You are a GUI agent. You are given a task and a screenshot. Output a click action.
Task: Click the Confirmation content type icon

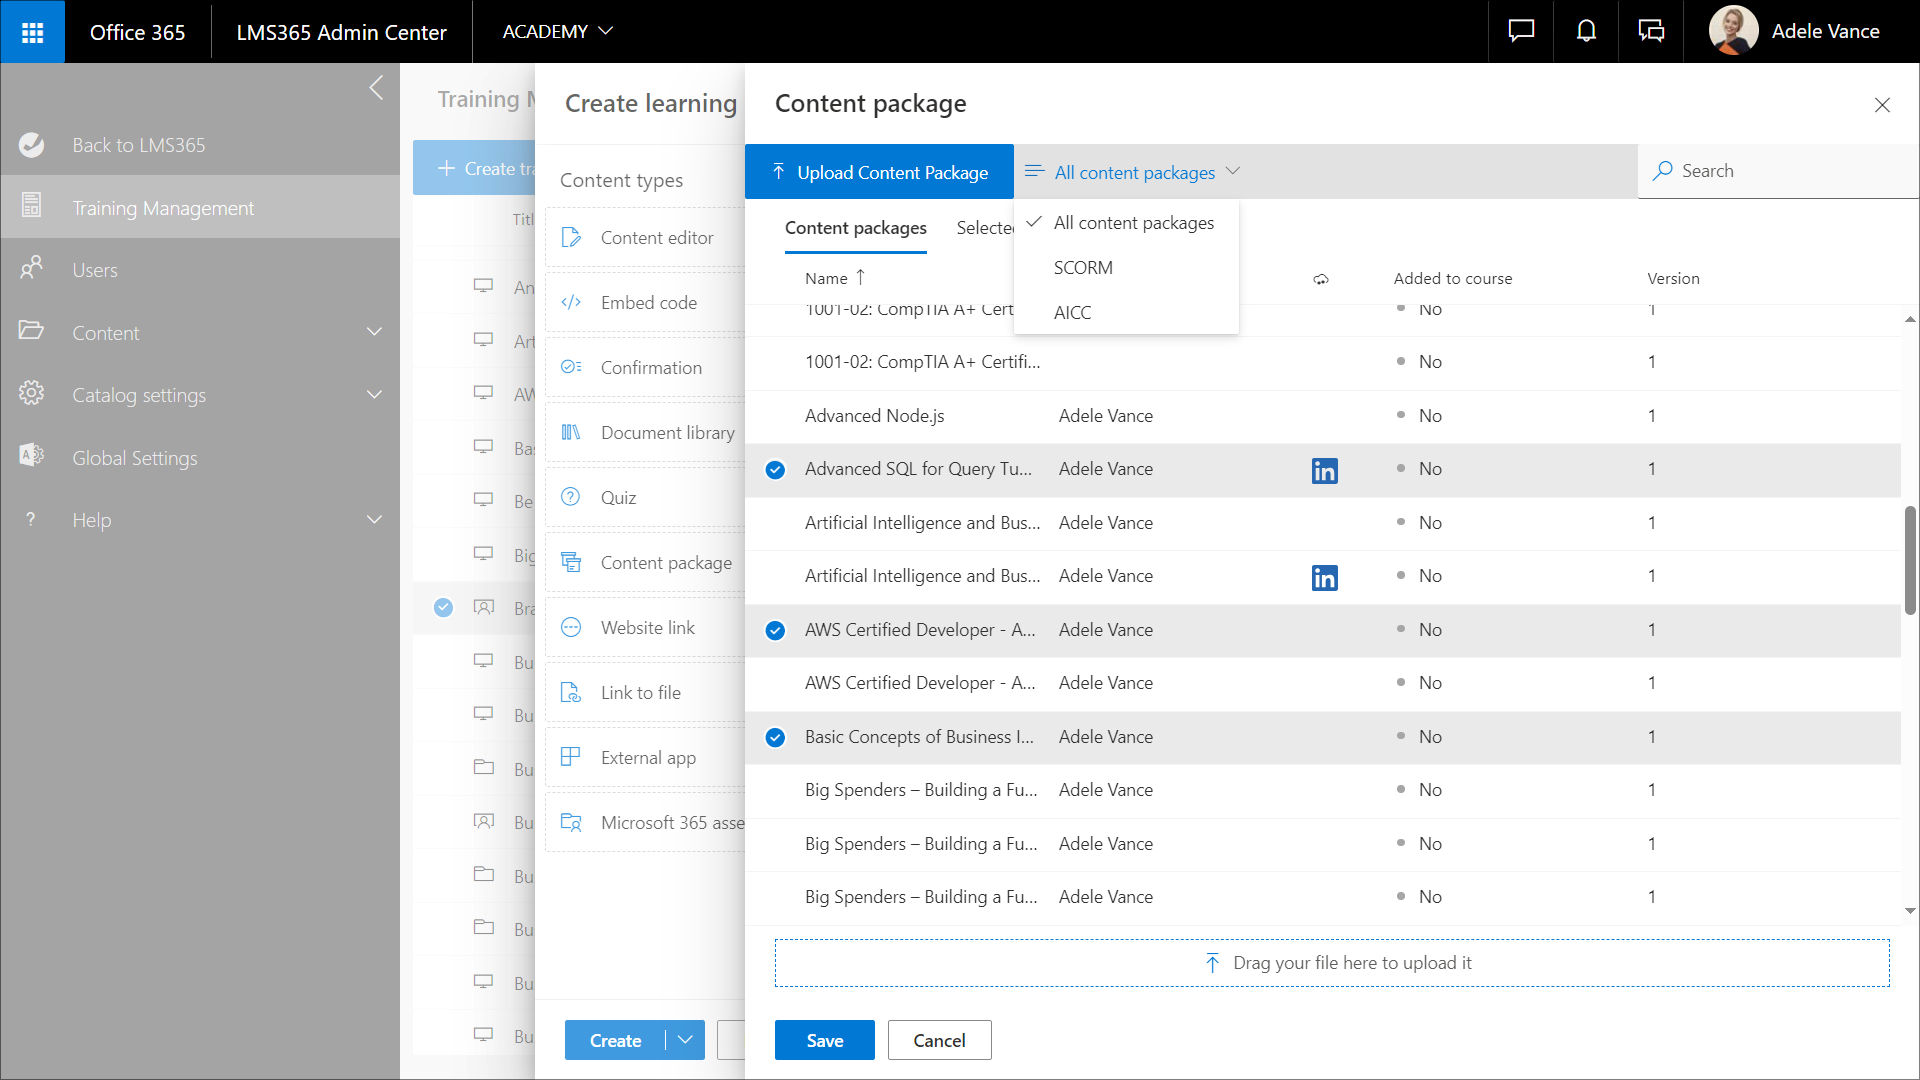tap(571, 367)
